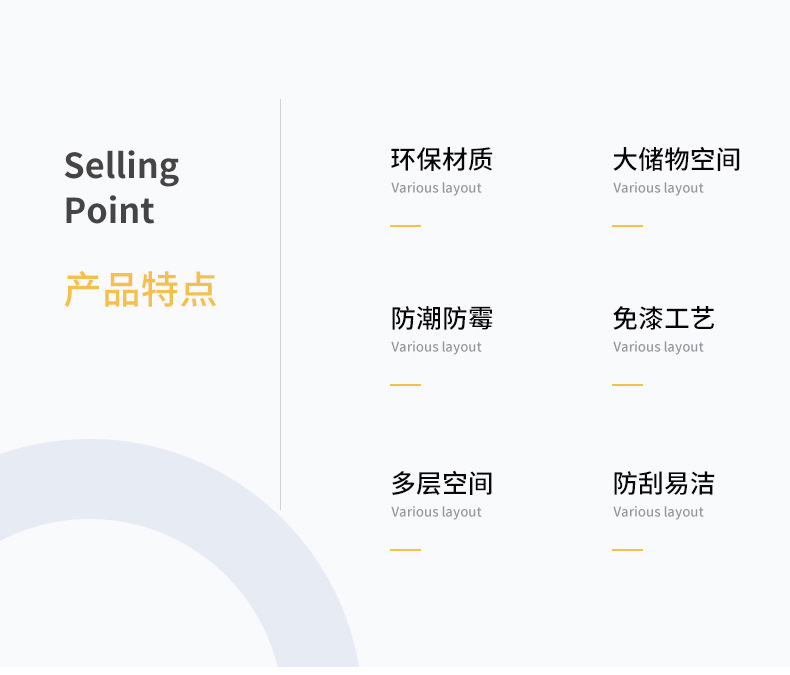Click the Selling Point heading
The height and width of the screenshot is (675, 790).
click(x=121, y=188)
